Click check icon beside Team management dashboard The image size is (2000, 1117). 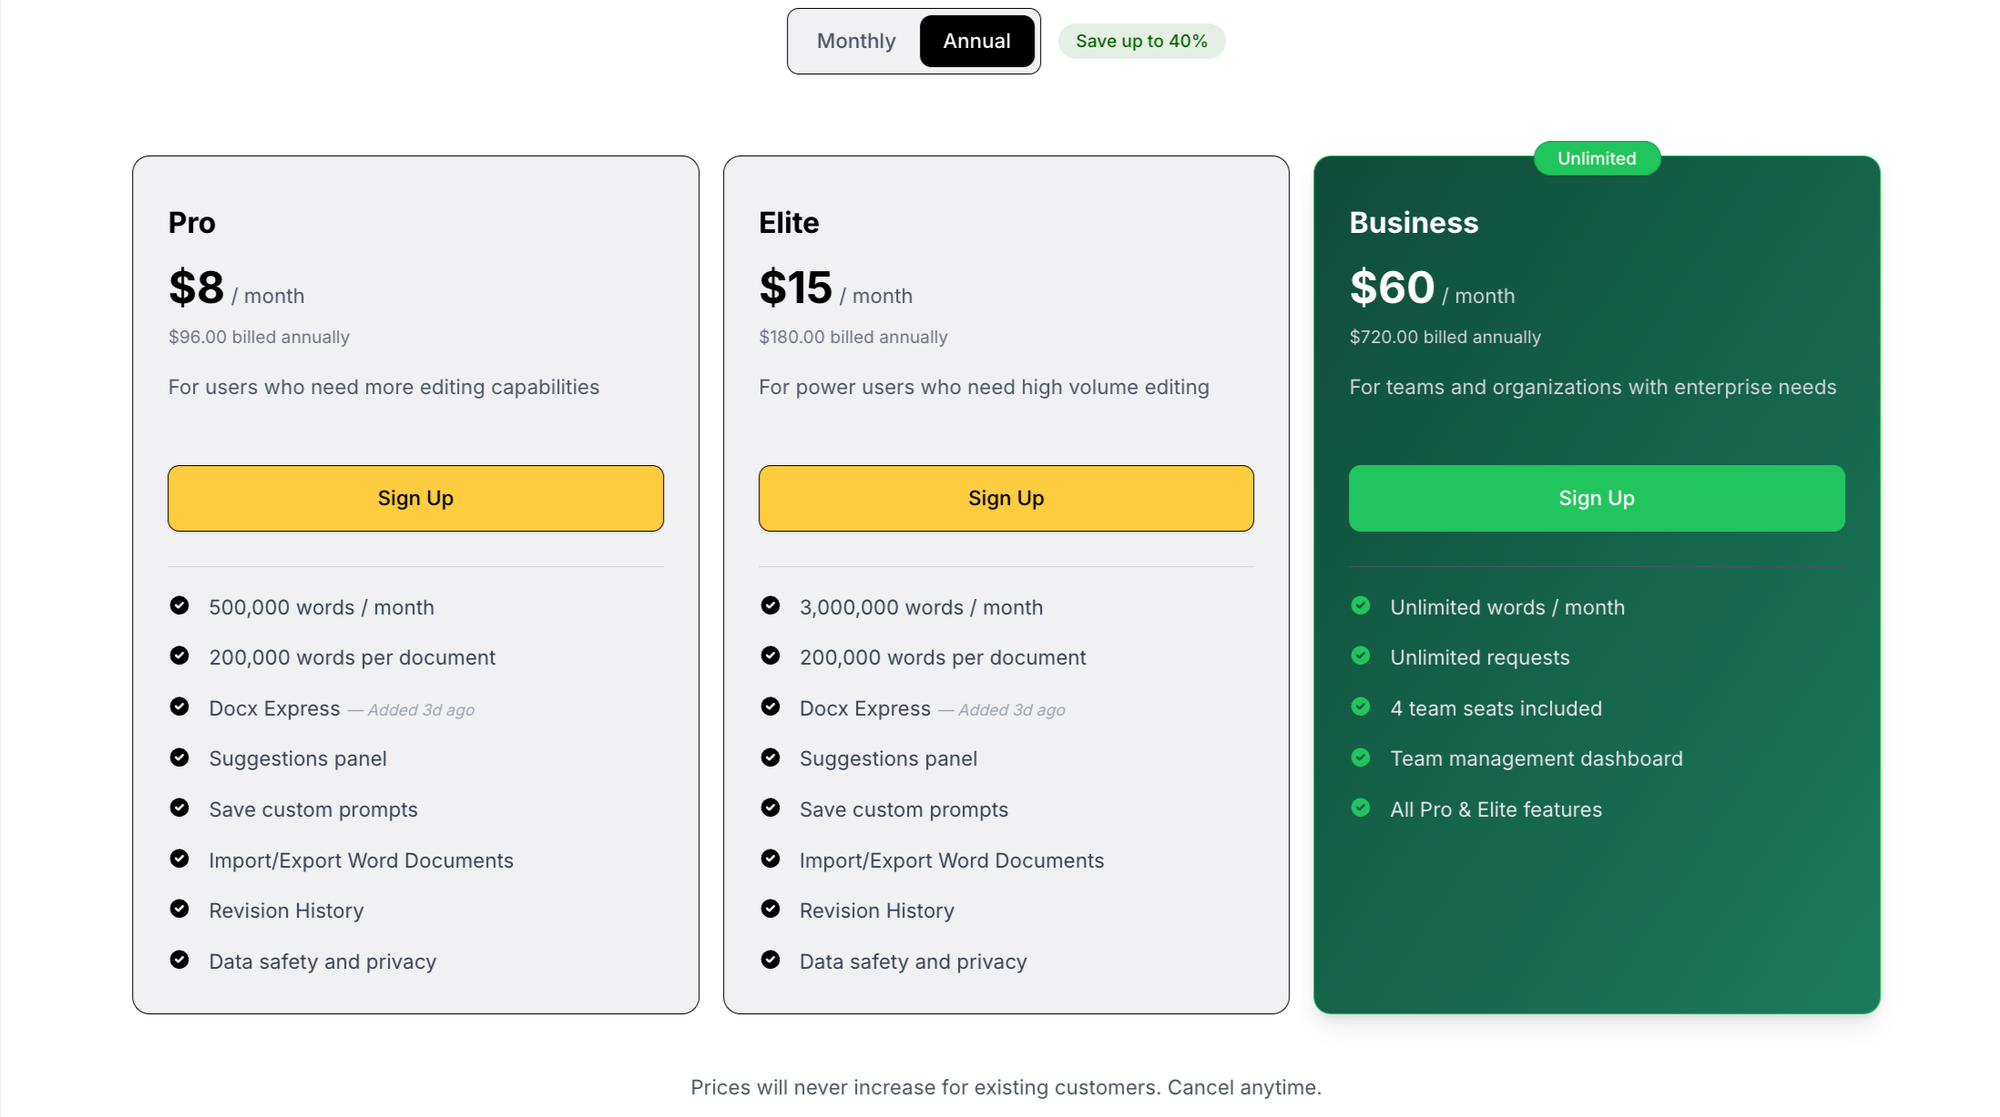click(x=1360, y=758)
